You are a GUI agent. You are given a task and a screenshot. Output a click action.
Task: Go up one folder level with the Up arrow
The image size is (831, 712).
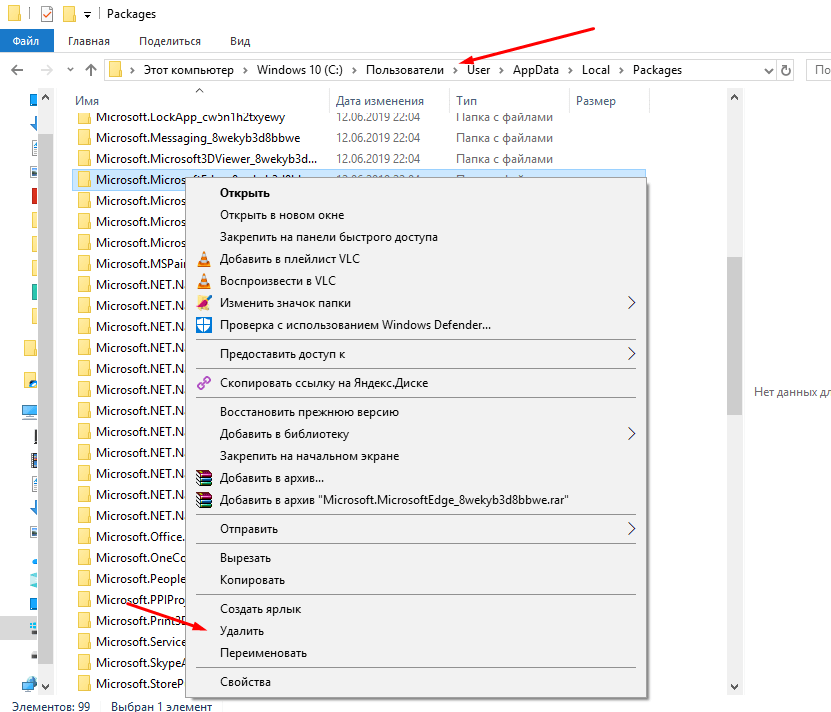click(91, 70)
